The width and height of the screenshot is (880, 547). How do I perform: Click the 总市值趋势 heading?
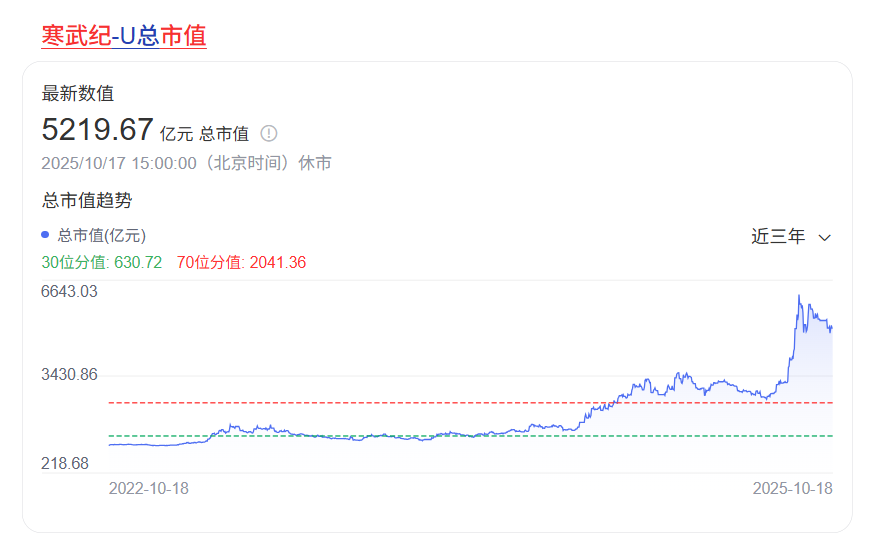pyautogui.click(x=87, y=200)
